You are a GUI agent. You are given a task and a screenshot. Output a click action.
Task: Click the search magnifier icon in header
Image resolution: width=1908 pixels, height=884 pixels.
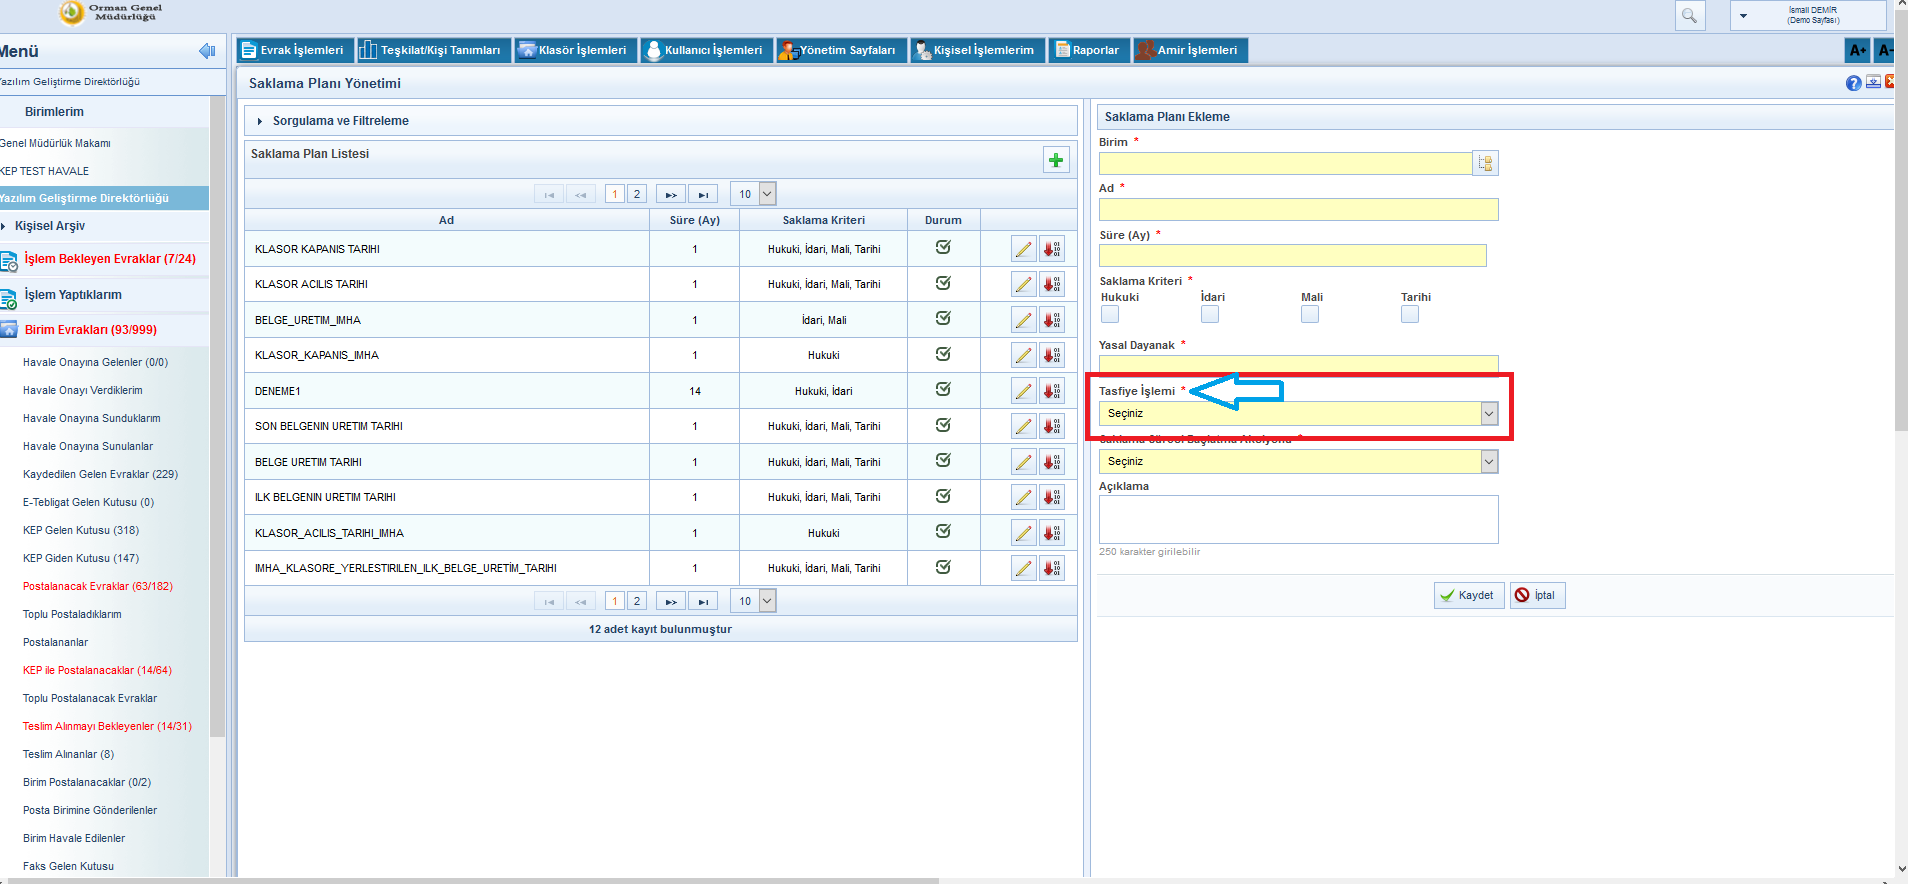(1689, 16)
